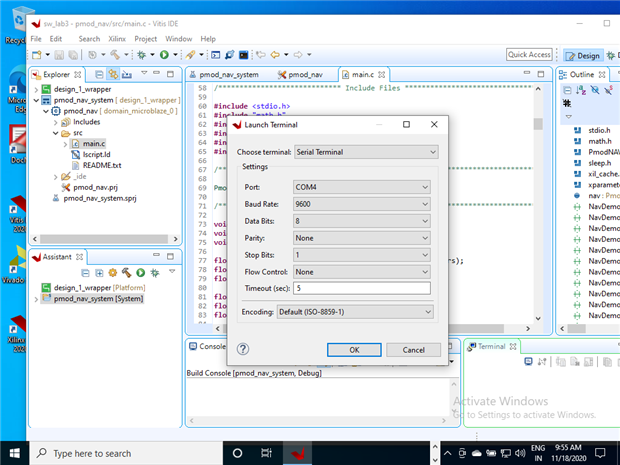Select the main.c editor tab
The height and width of the screenshot is (465, 620).
coord(363,74)
